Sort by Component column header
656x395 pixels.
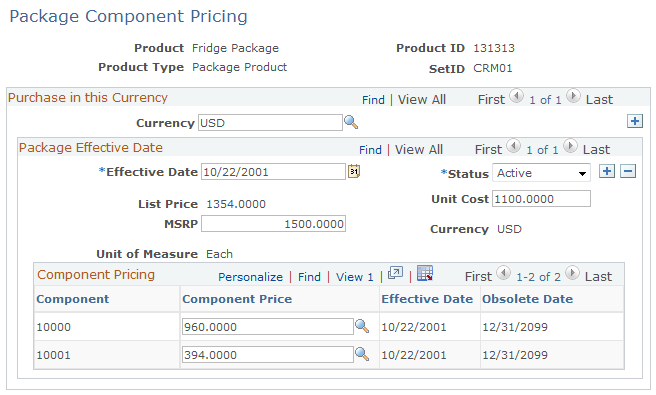click(73, 299)
